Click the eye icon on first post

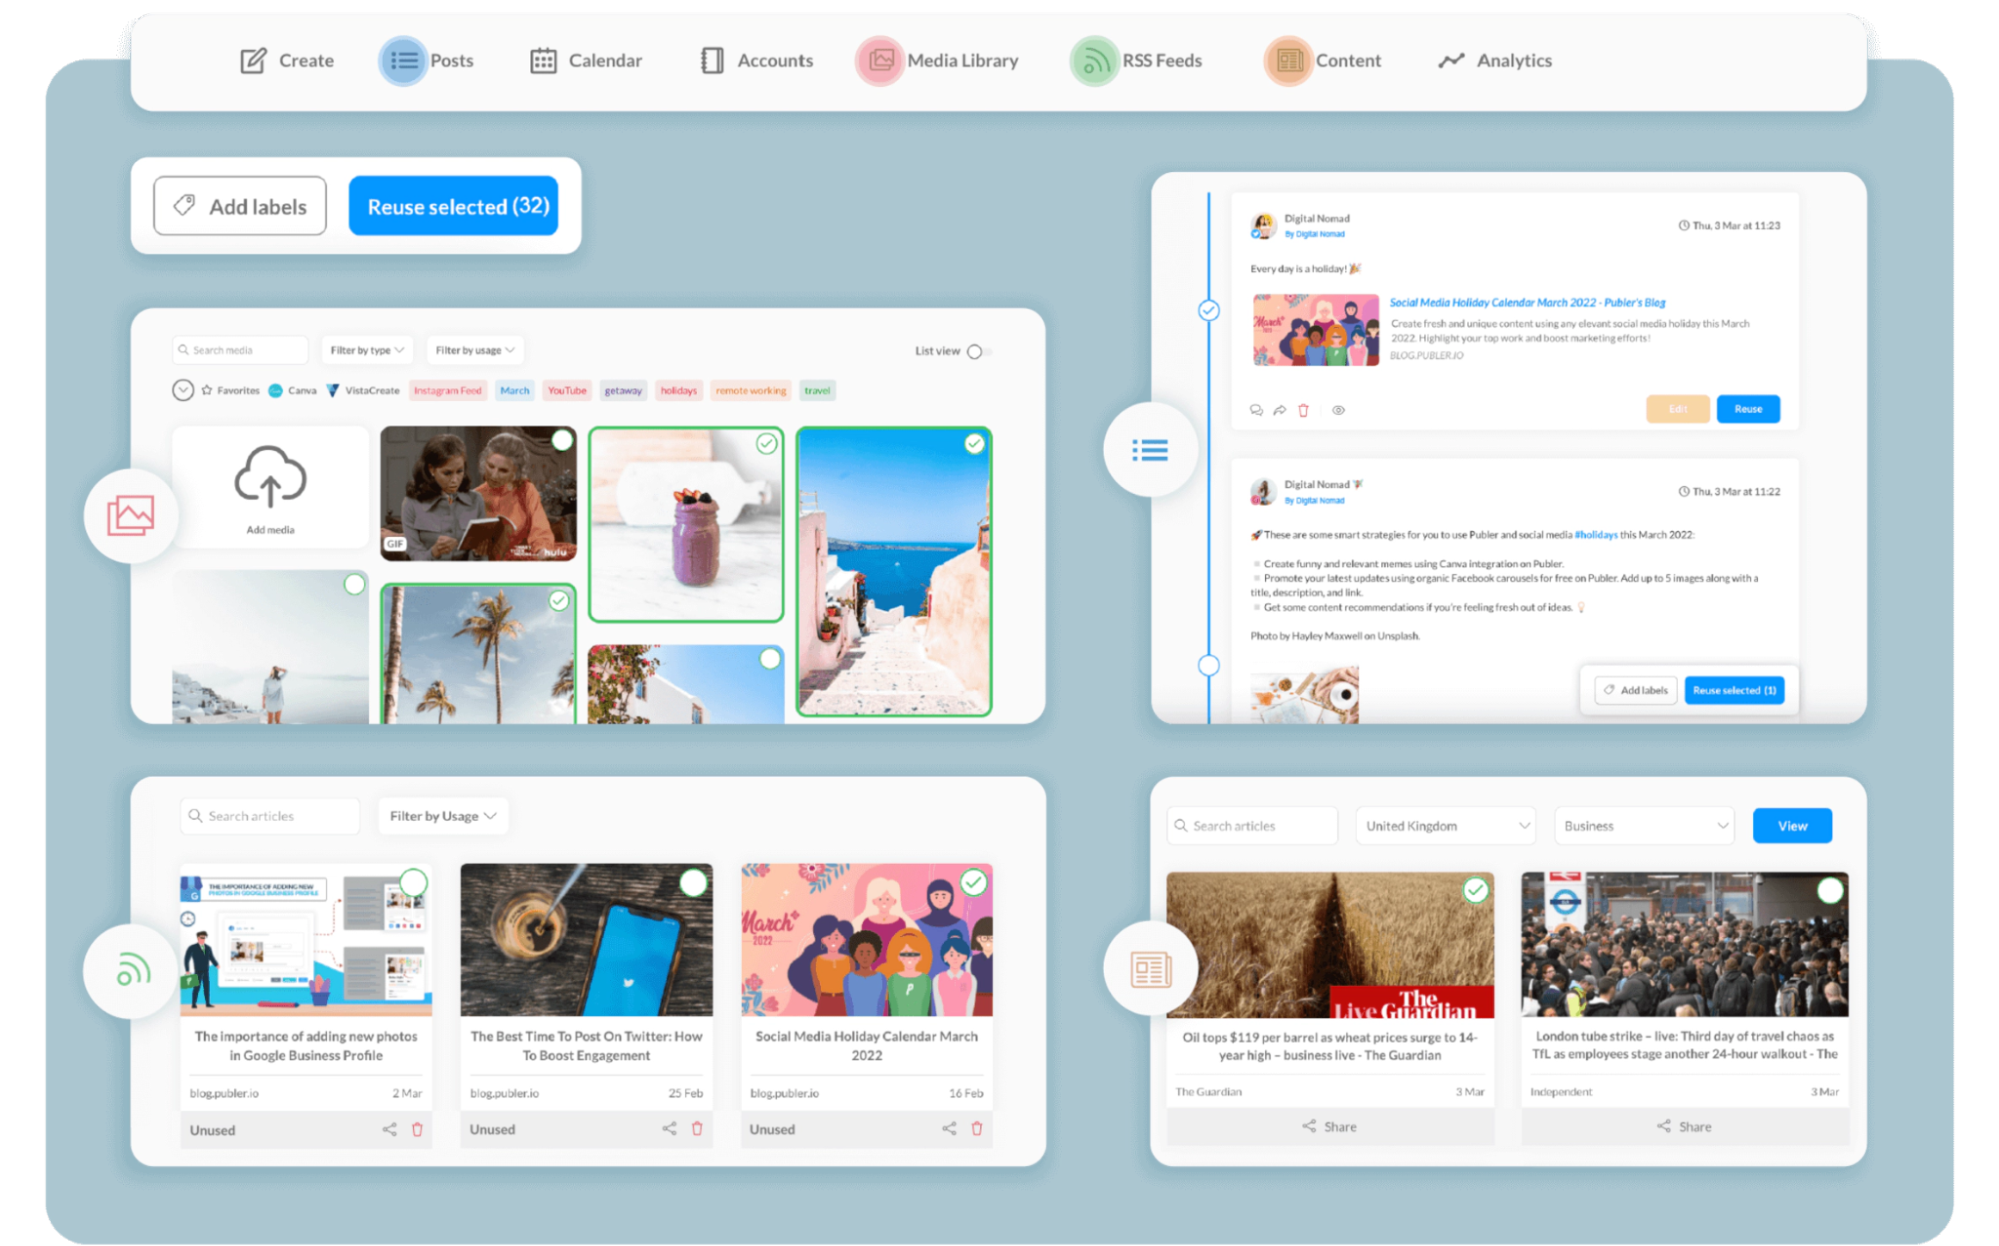(x=1338, y=410)
